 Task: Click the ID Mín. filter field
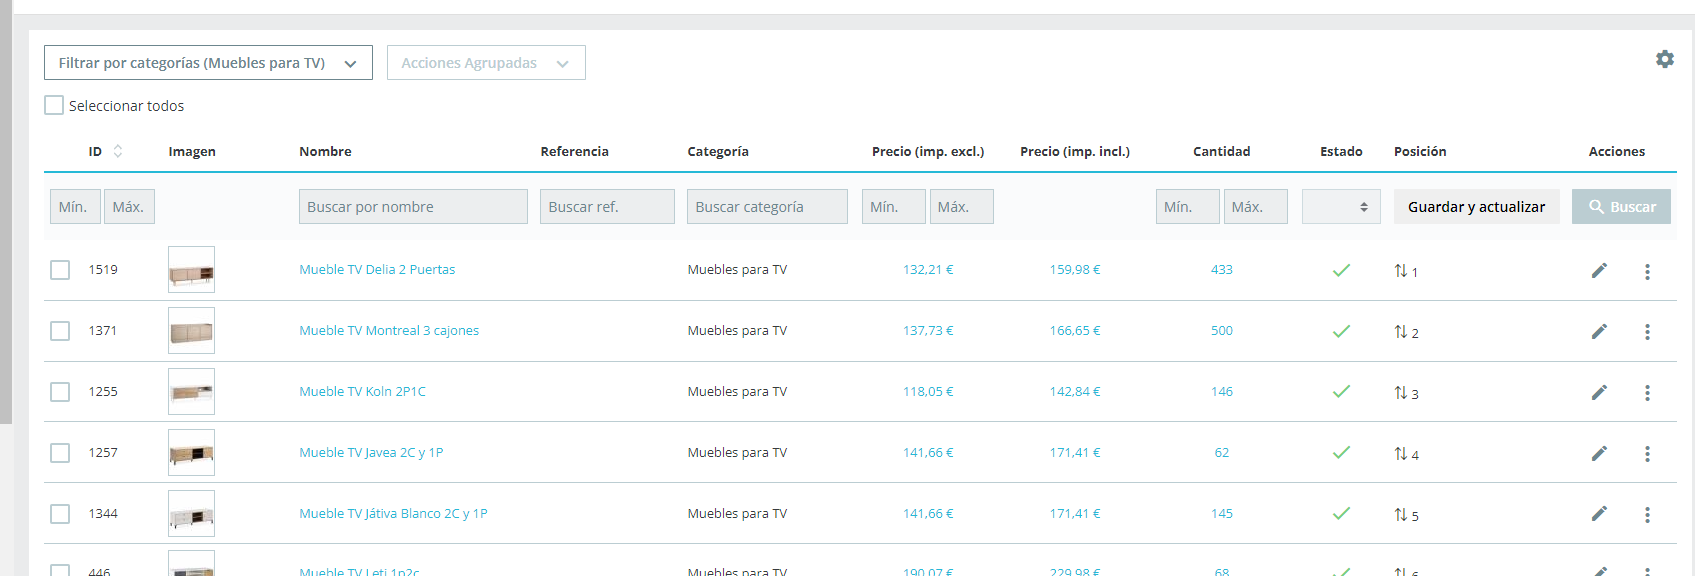[75, 207]
